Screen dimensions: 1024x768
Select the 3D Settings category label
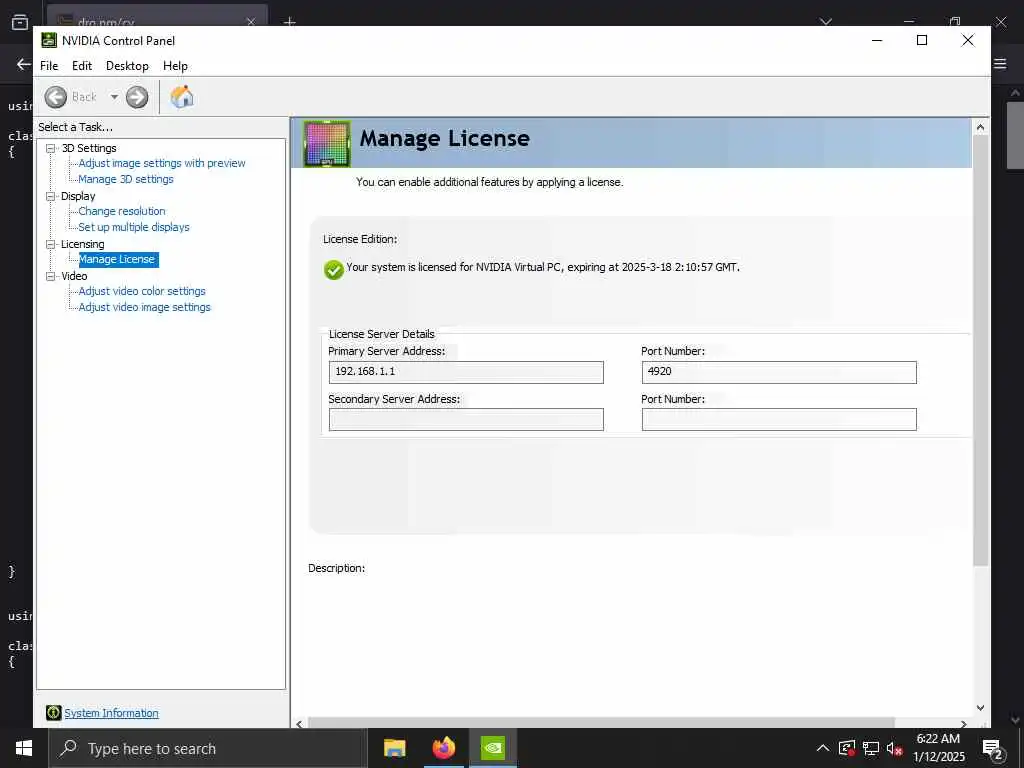[89, 148]
